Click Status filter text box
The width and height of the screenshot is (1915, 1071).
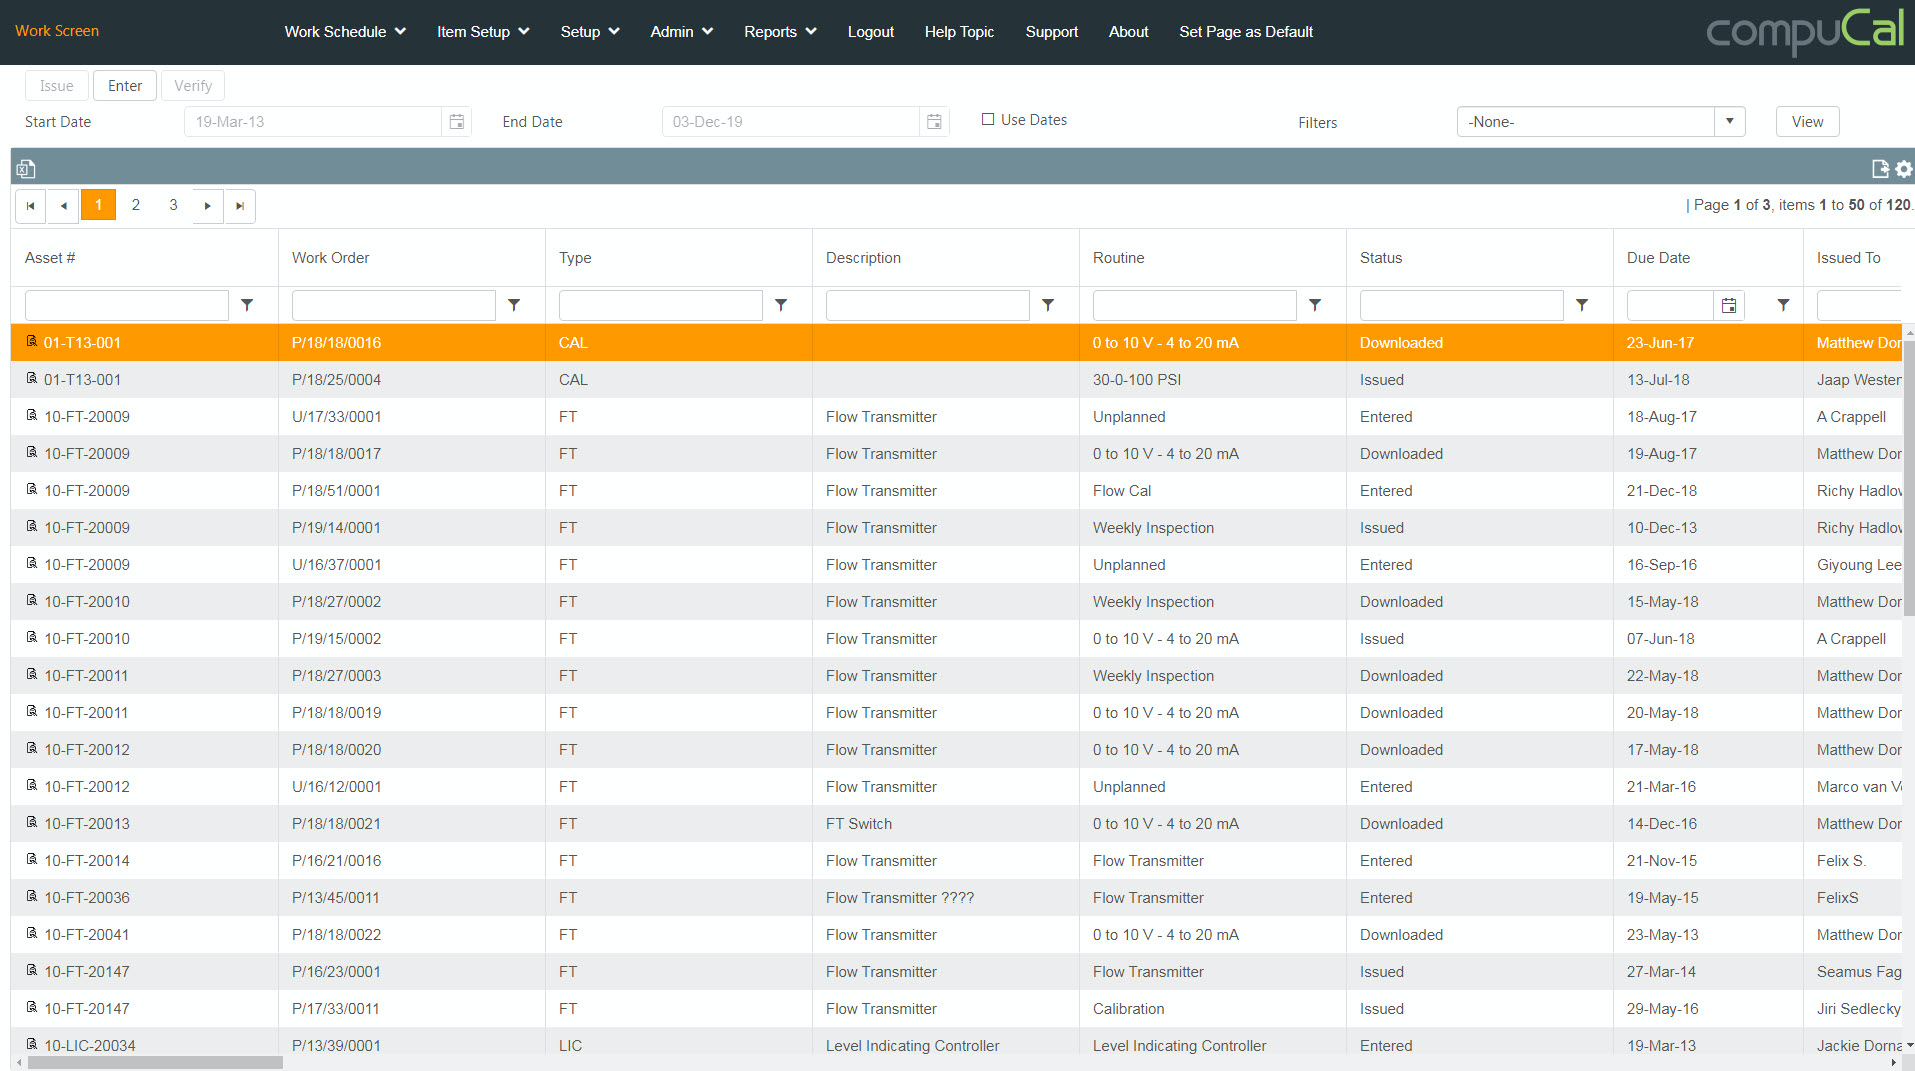pyautogui.click(x=1462, y=305)
